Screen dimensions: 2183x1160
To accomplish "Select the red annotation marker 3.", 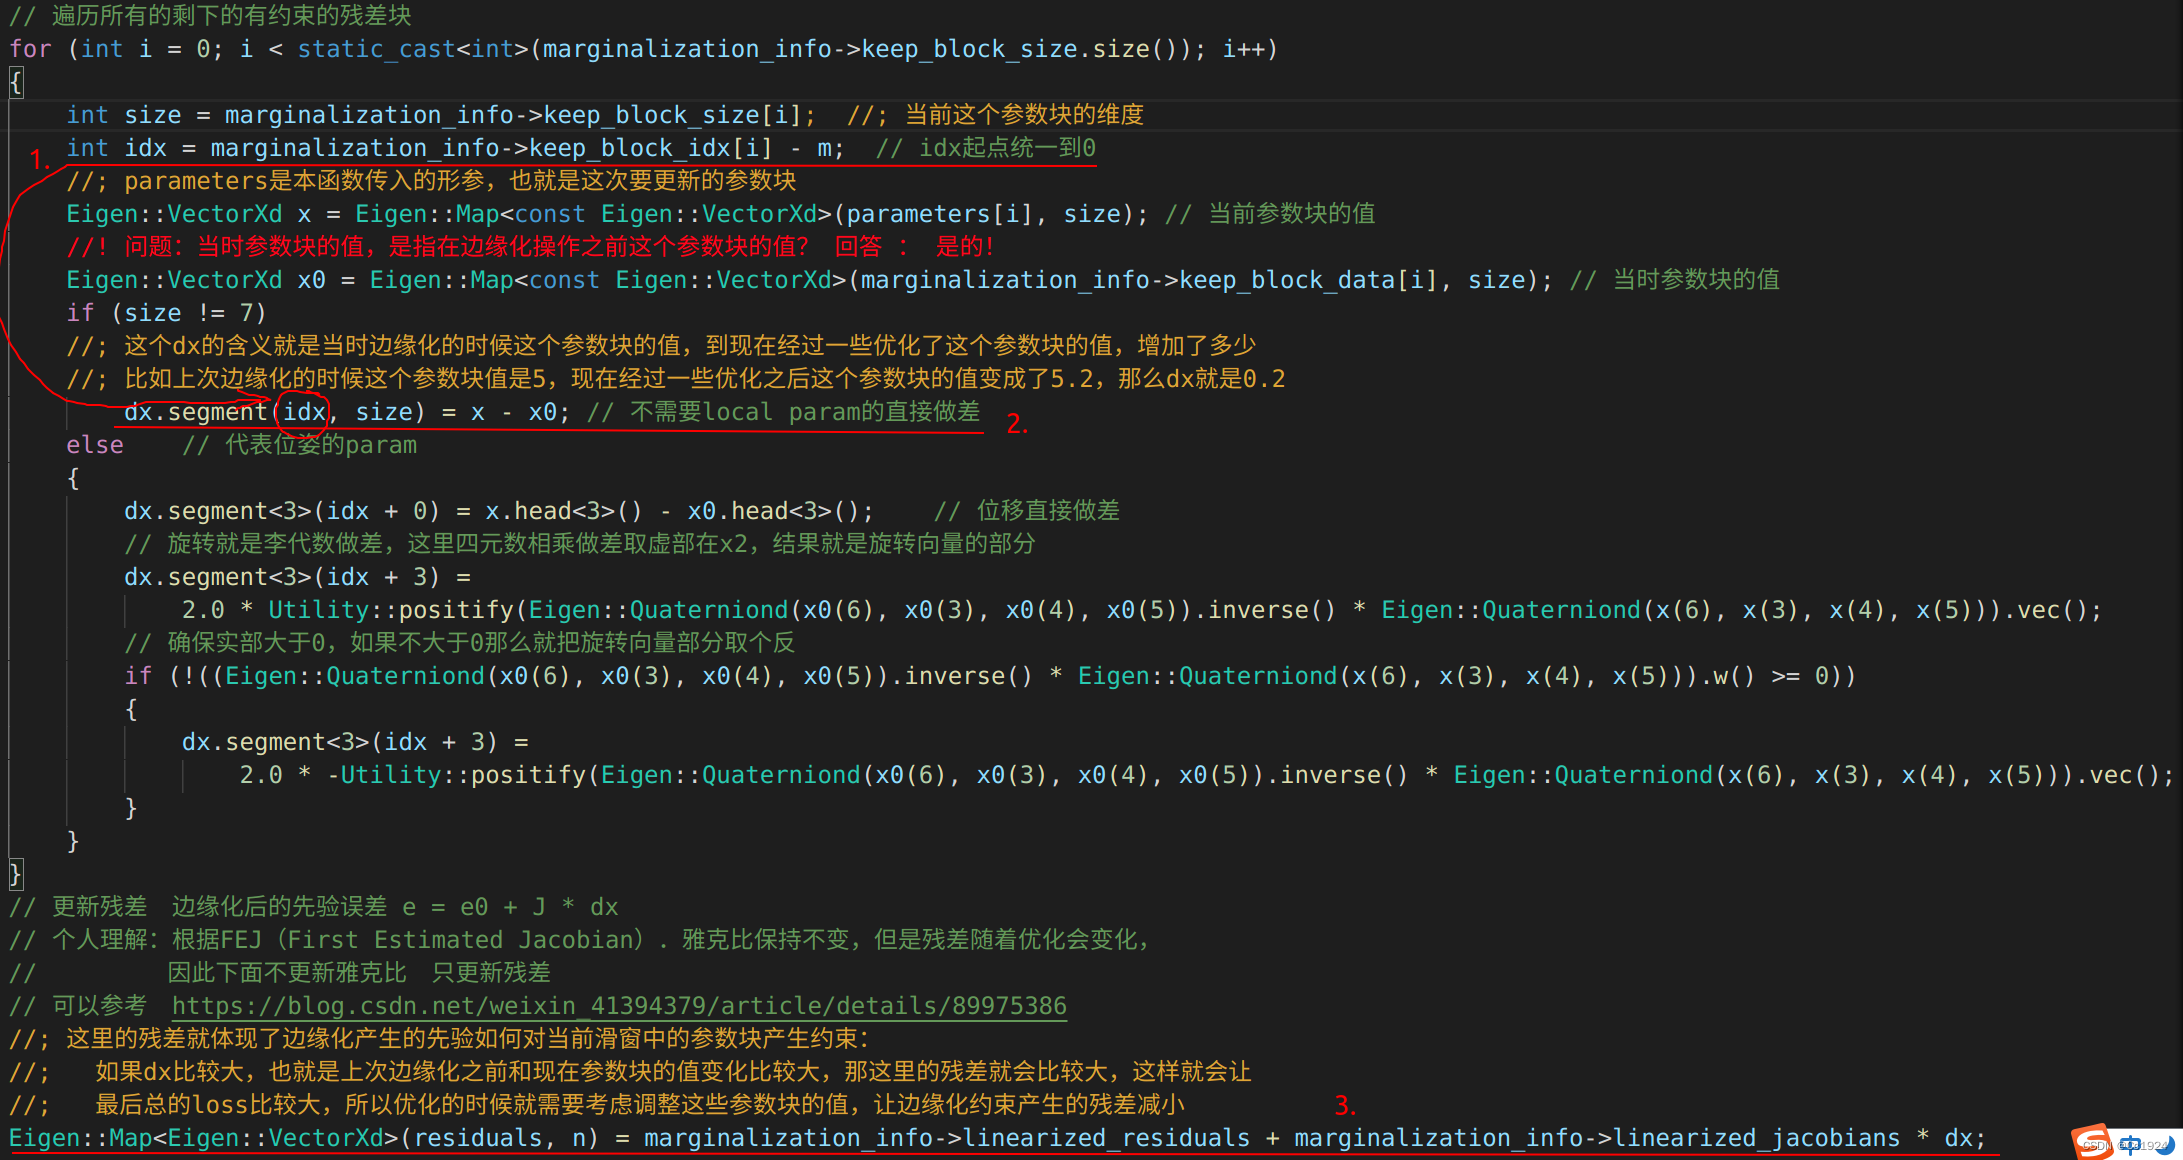I will pos(1346,1105).
